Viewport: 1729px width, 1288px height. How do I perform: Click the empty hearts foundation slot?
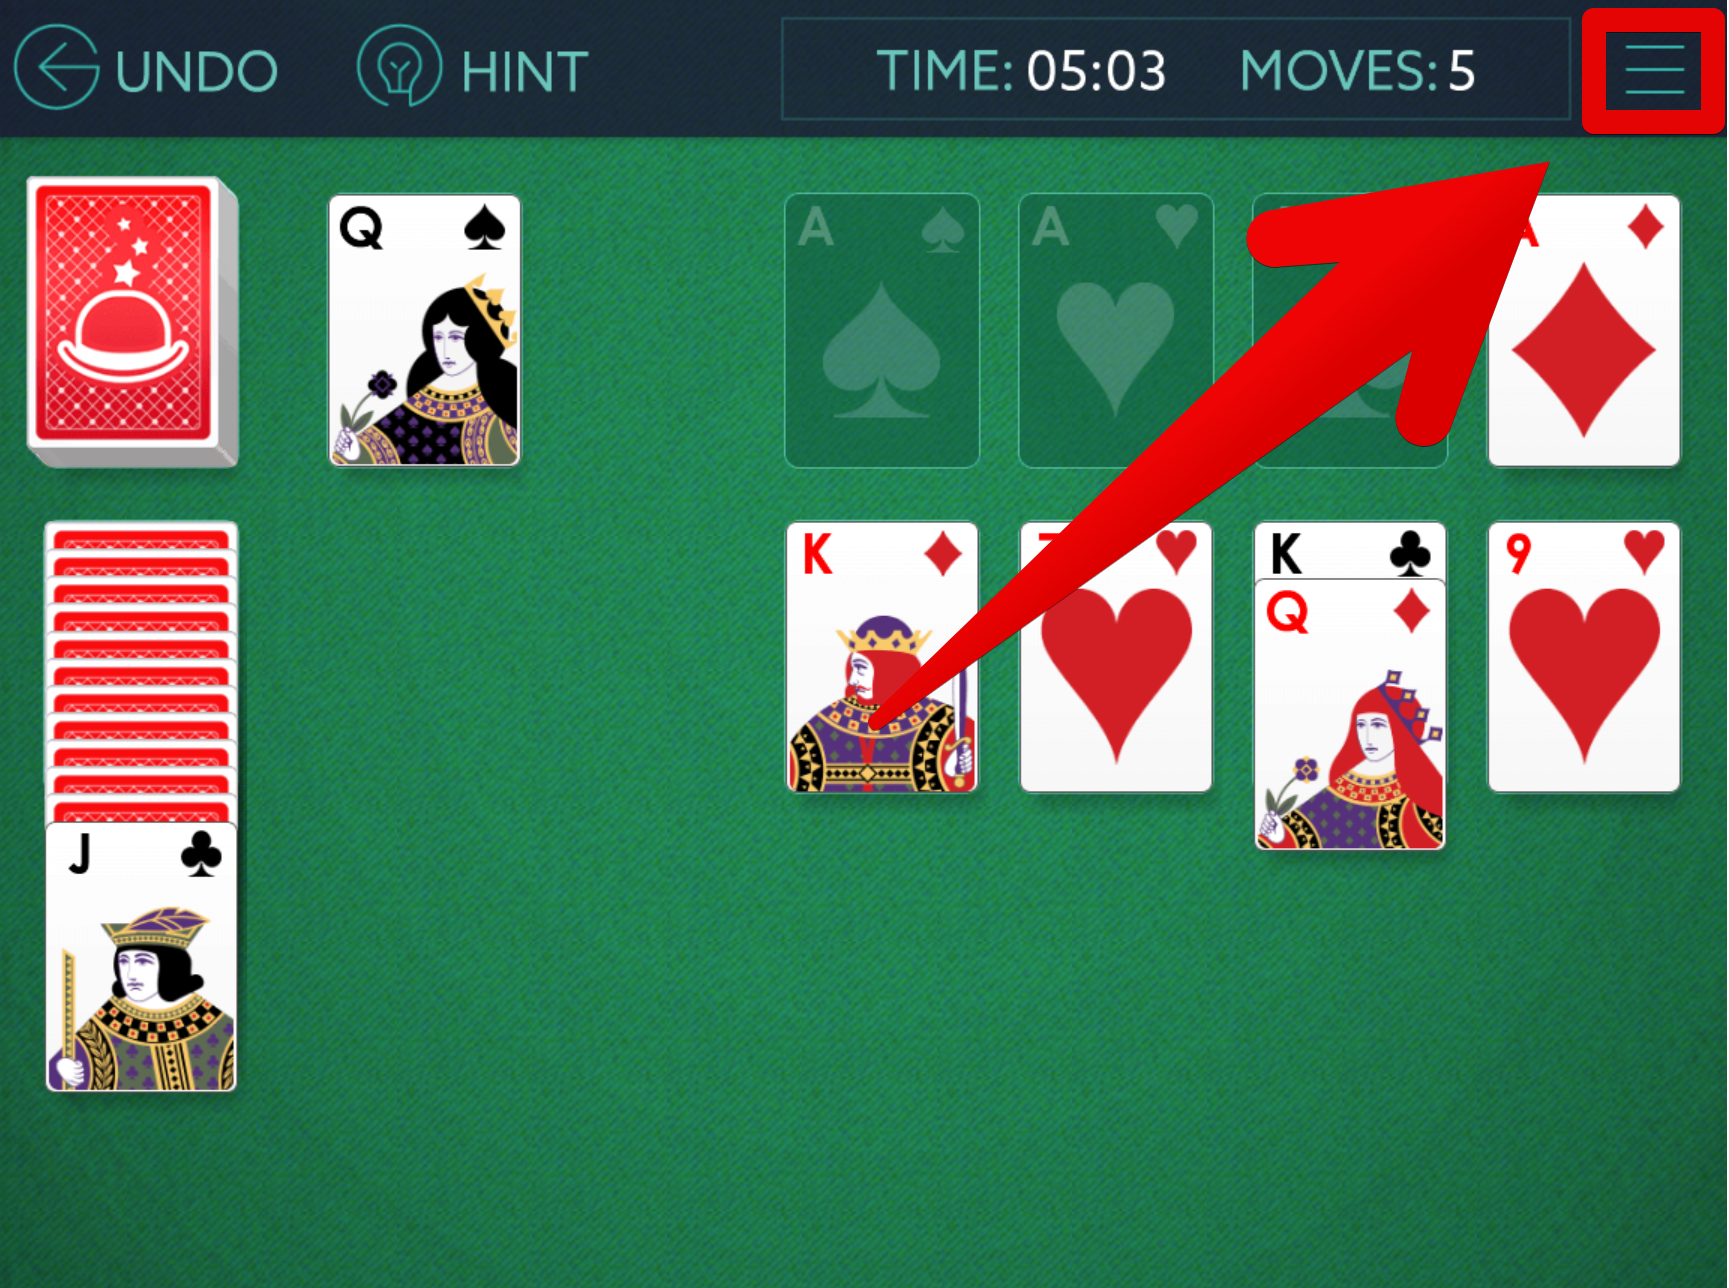click(x=1116, y=330)
